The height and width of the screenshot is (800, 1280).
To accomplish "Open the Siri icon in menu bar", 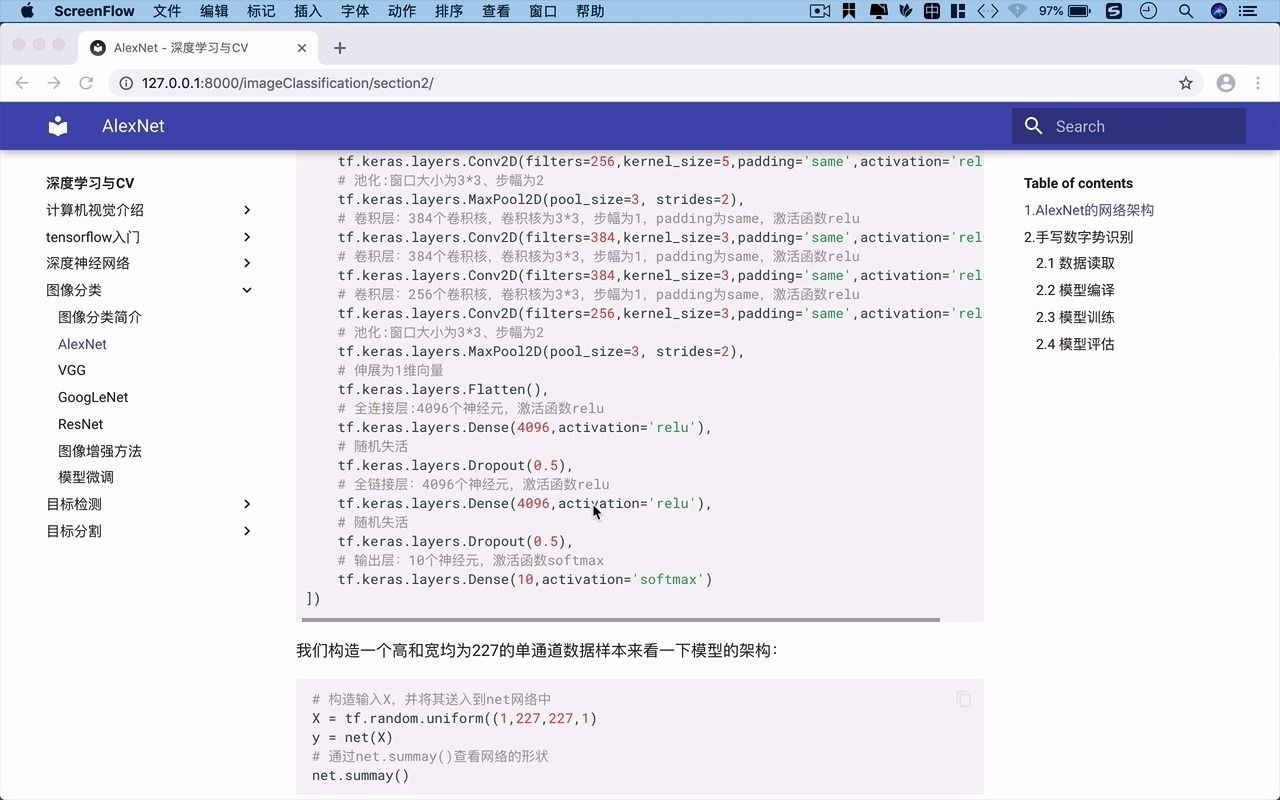I will coord(1218,11).
